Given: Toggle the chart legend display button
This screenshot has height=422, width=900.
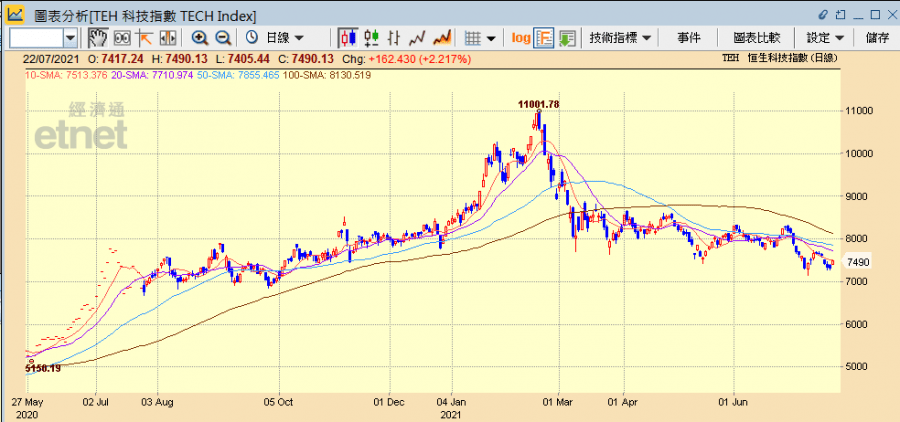Looking at the screenshot, I should coord(544,37).
